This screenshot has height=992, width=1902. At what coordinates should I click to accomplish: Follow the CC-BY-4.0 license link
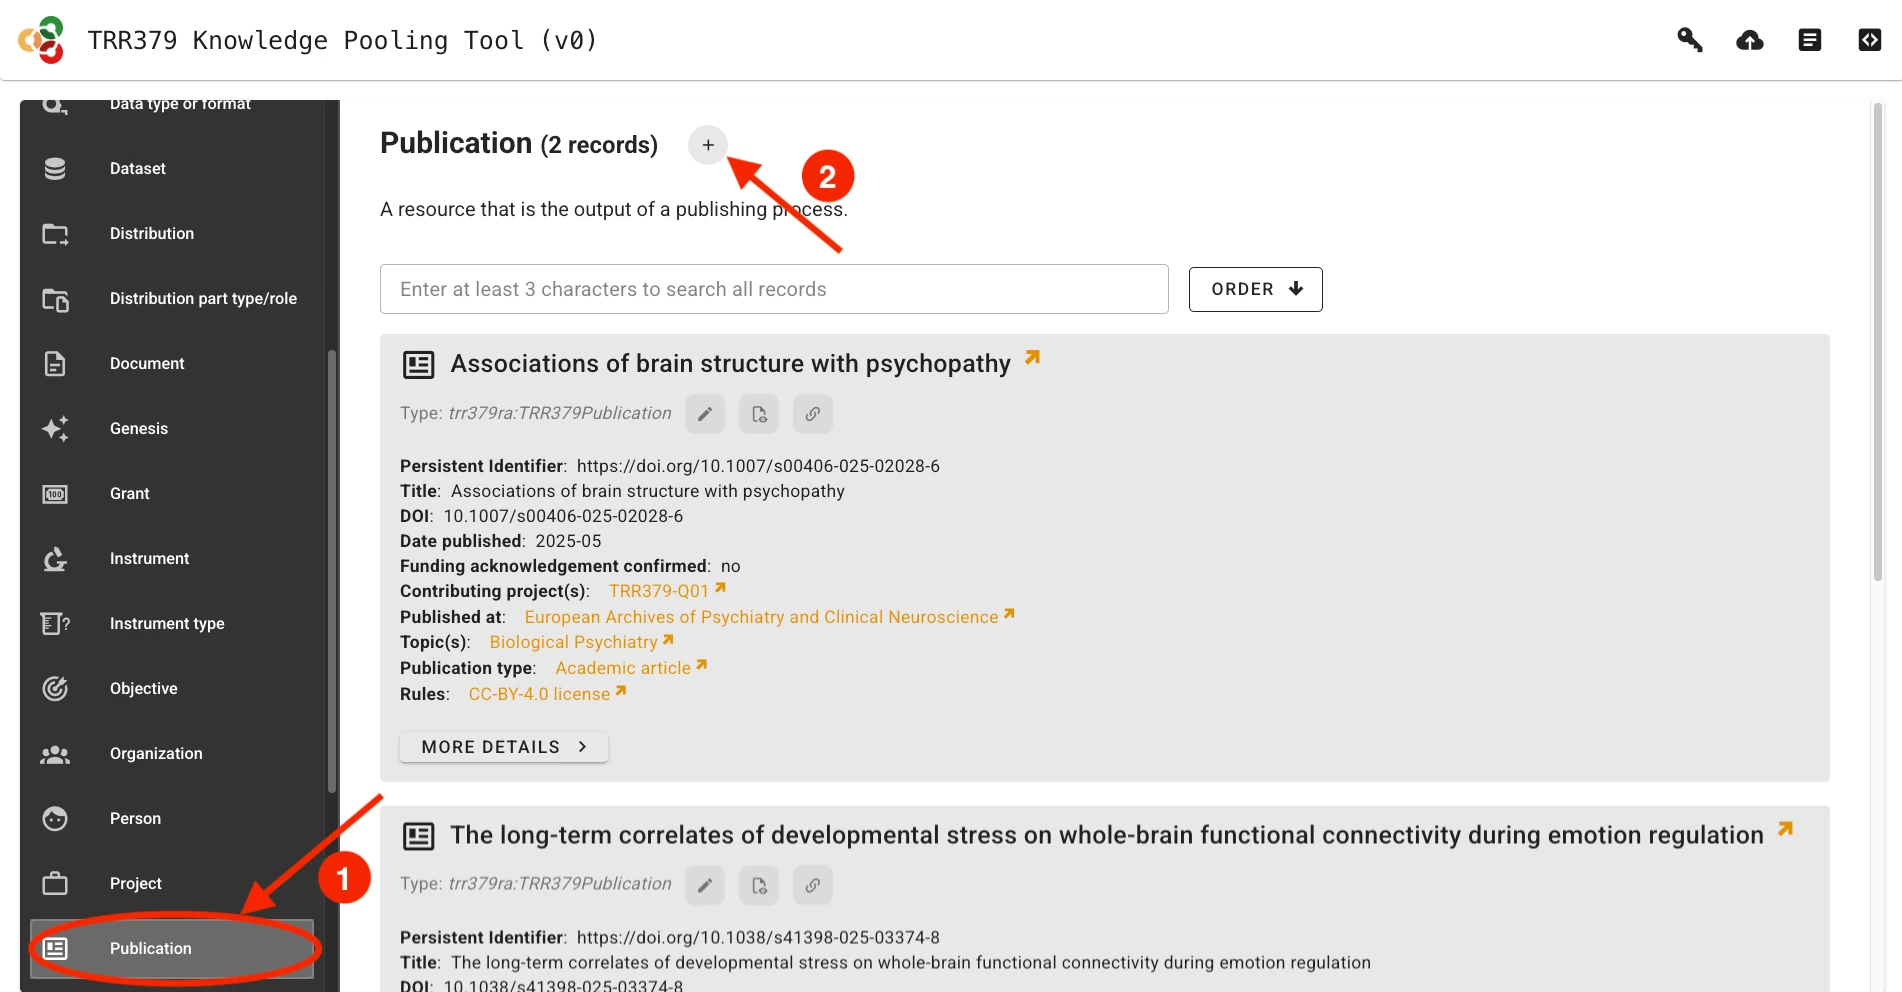coord(540,693)
